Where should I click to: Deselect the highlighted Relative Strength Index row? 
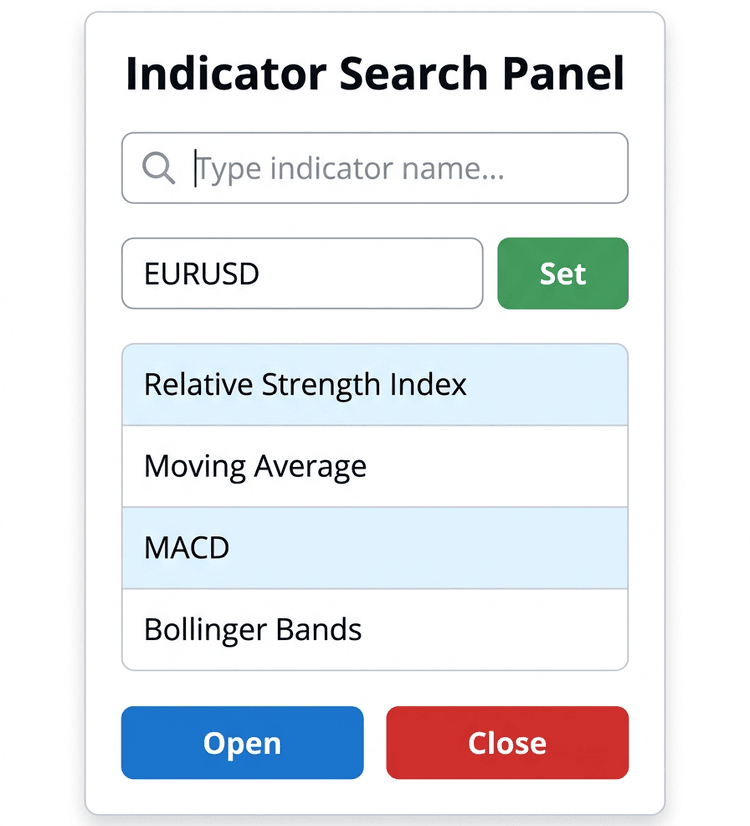click(374, 385)
